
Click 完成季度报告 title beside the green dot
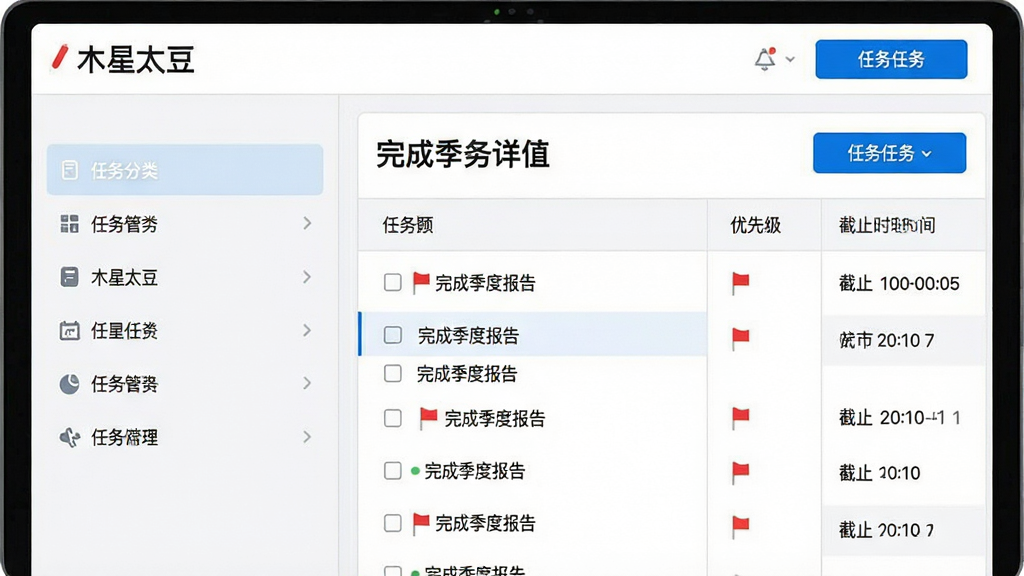[475, 471]
